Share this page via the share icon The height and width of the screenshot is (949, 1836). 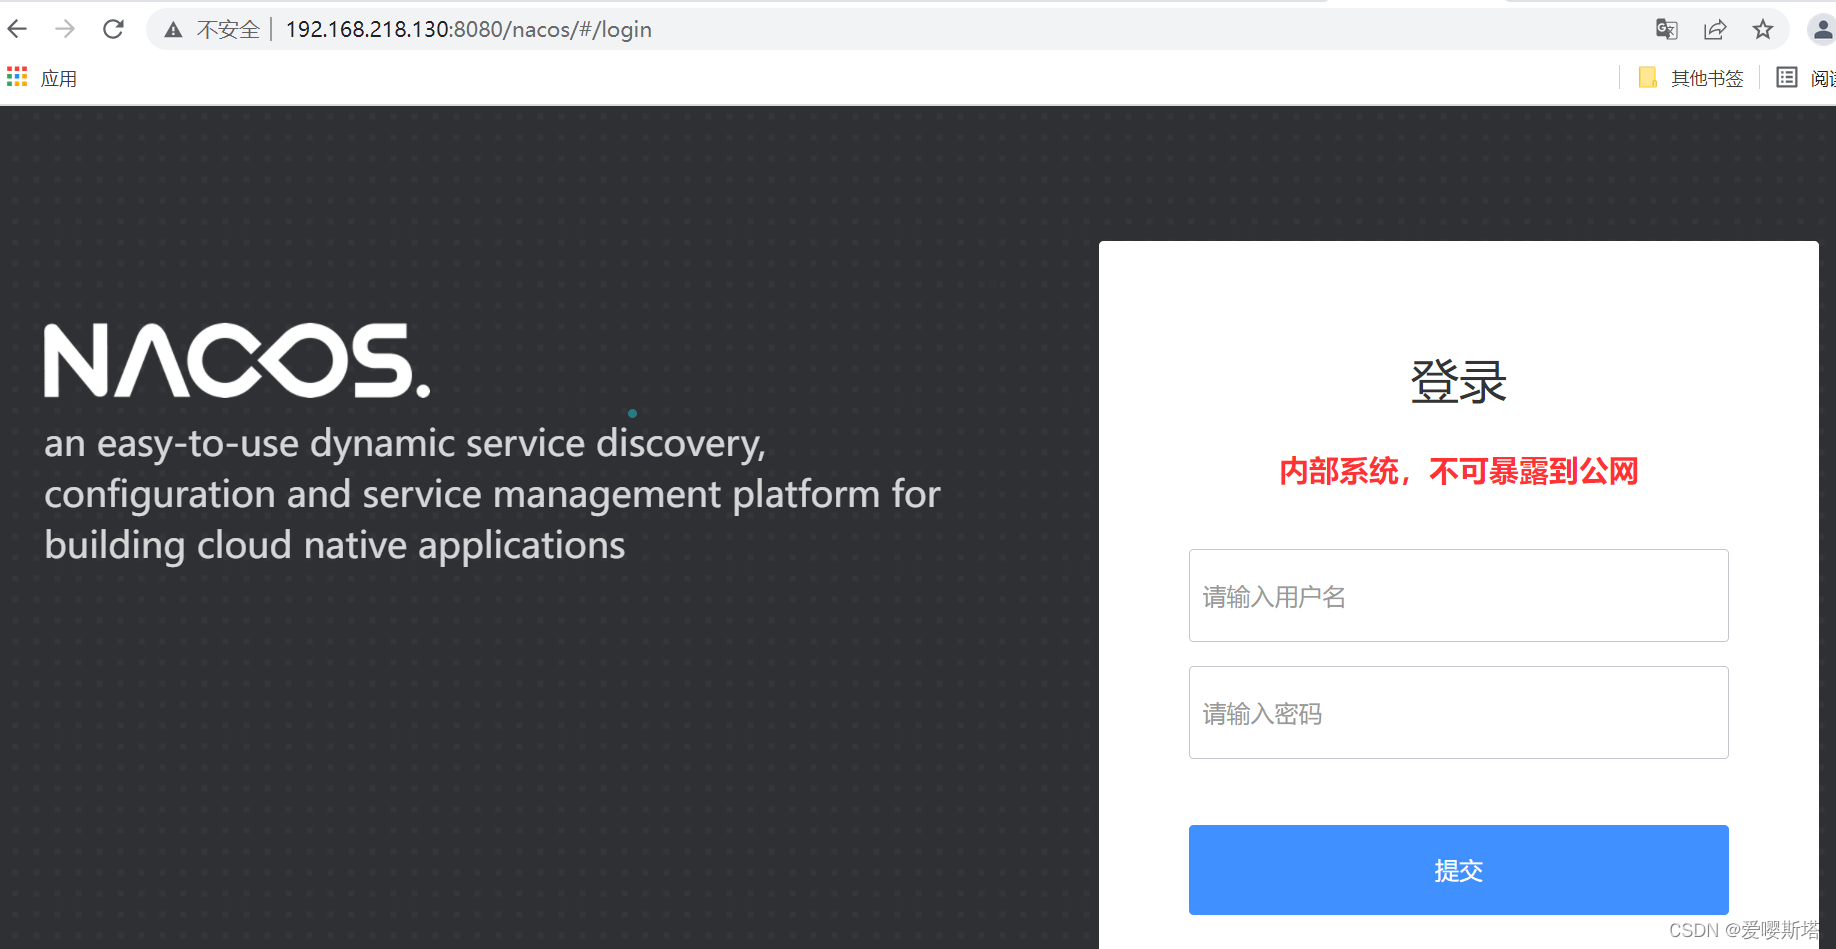1715,29
